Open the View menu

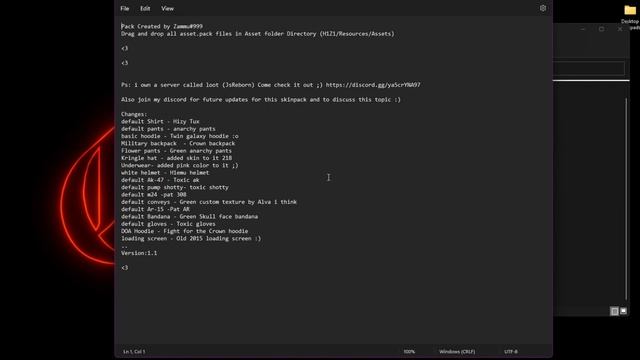167,9
